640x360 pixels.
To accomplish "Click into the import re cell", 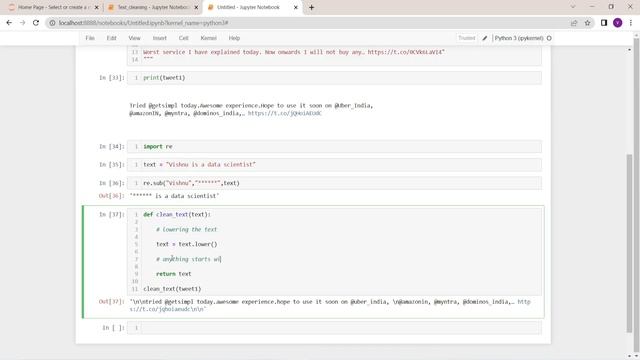I will (x=334, y=146).
